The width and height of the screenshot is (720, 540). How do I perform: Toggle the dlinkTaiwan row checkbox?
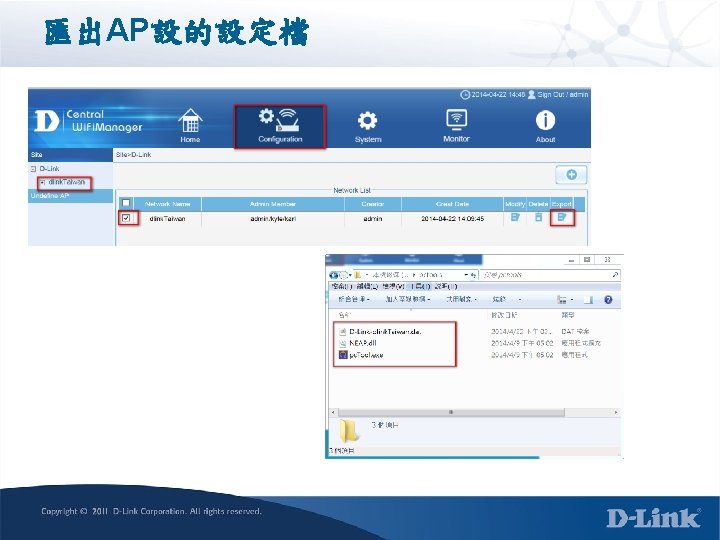click(x=126, y=218)
